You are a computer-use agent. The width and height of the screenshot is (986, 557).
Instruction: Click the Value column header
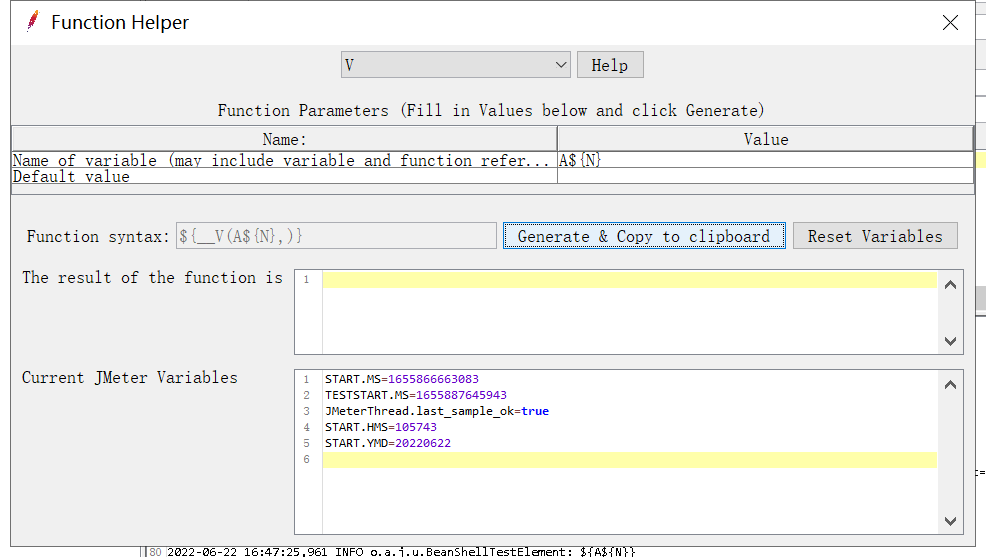765,139
